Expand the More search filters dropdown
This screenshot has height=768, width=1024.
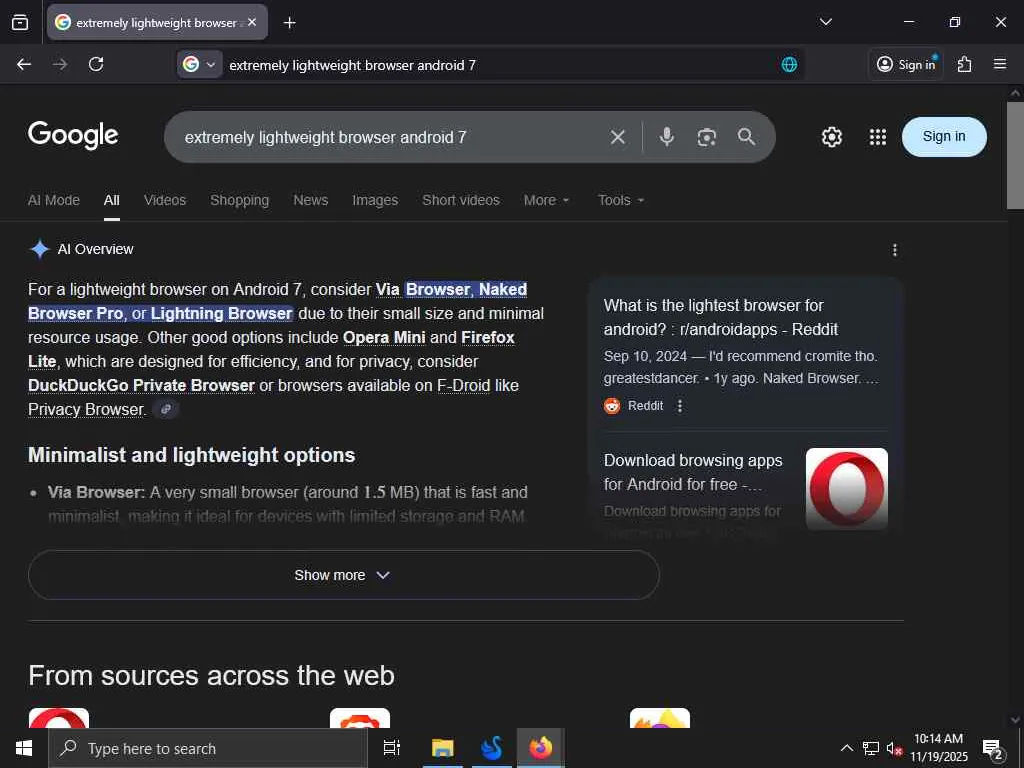click(547, 200)
